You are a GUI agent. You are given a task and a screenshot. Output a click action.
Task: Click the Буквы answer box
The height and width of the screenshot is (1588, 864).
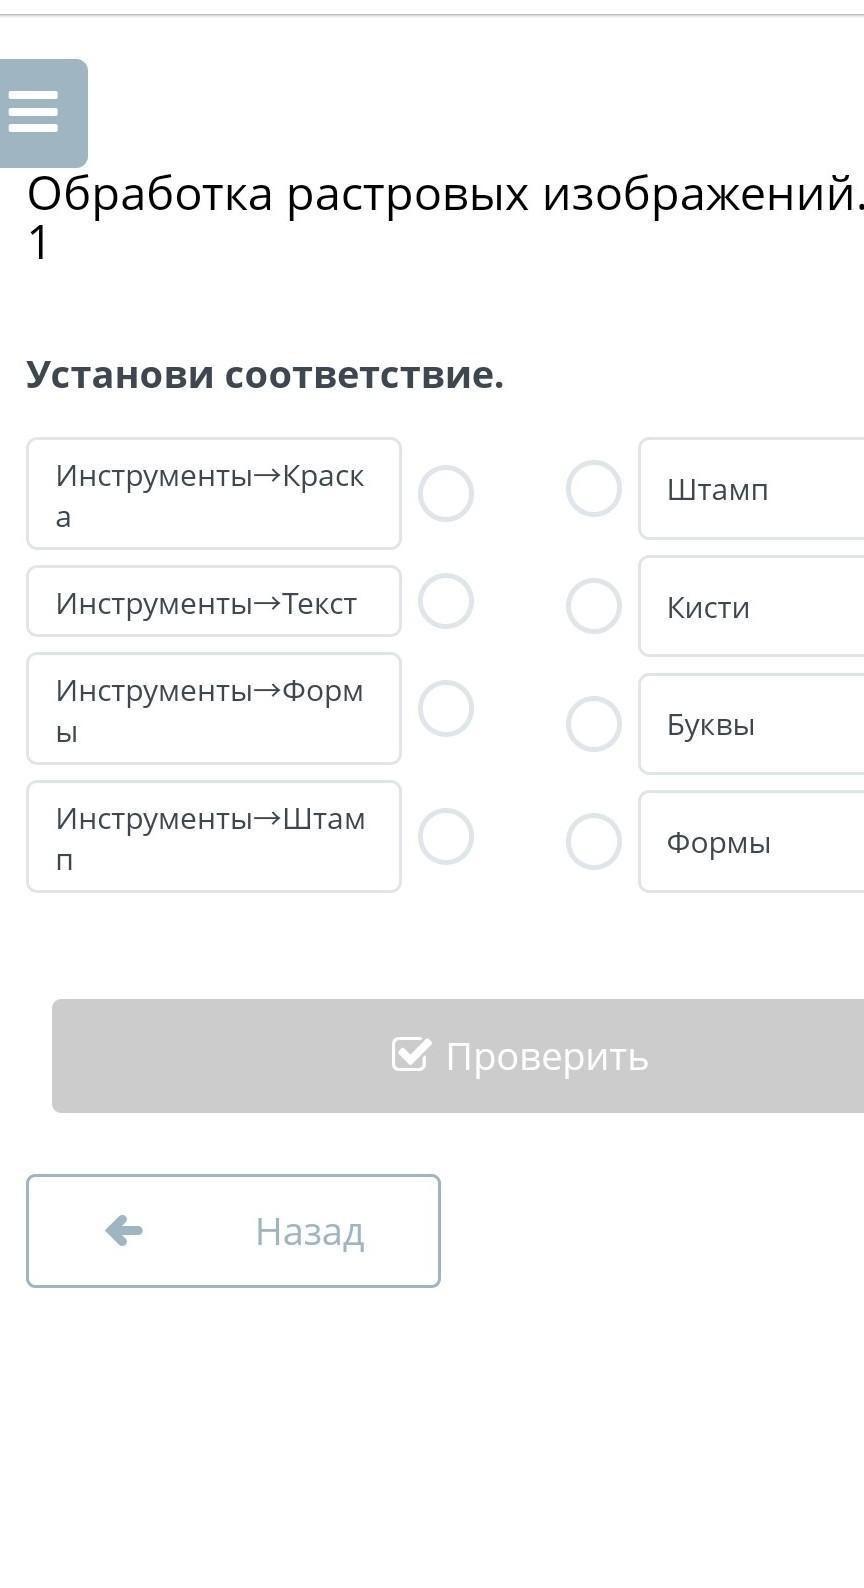click(752, 724)
